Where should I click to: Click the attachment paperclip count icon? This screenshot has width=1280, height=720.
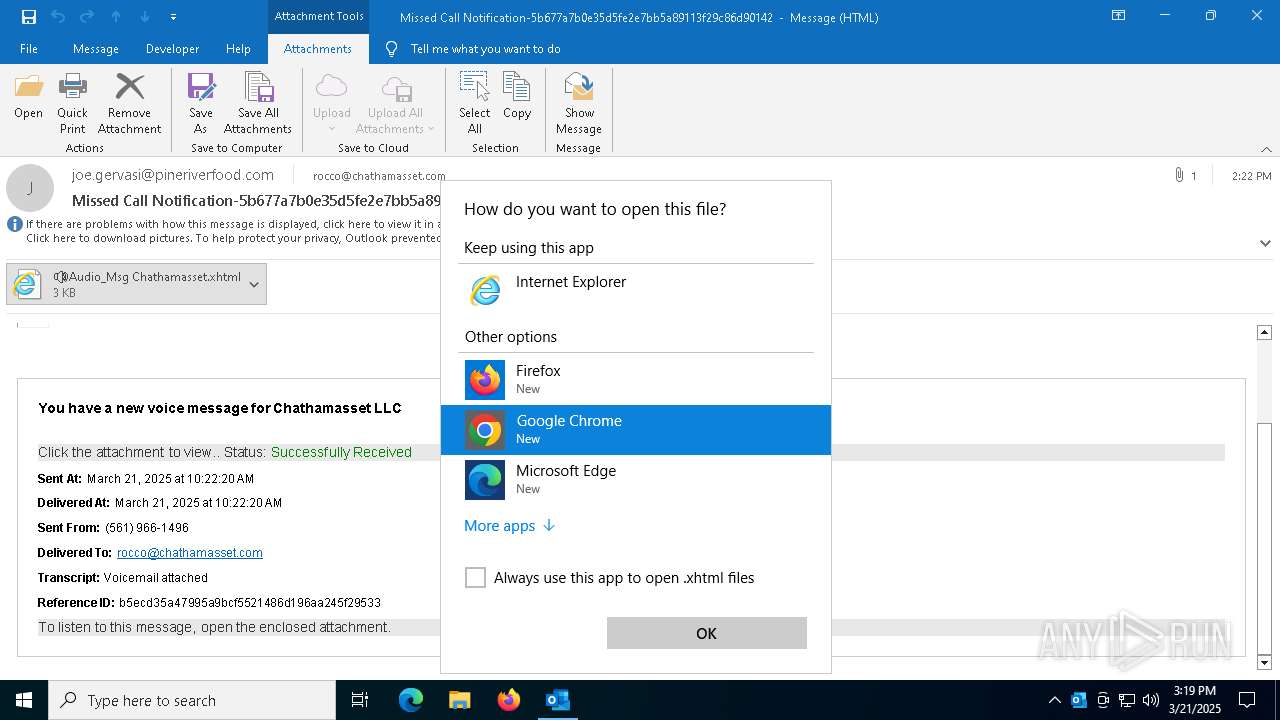(1186, 176)
